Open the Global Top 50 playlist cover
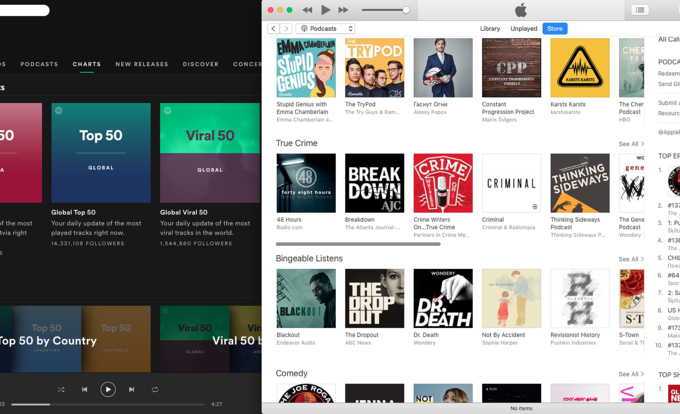The image size is (680, 414). pyautogui.click(x=101, y=153)
